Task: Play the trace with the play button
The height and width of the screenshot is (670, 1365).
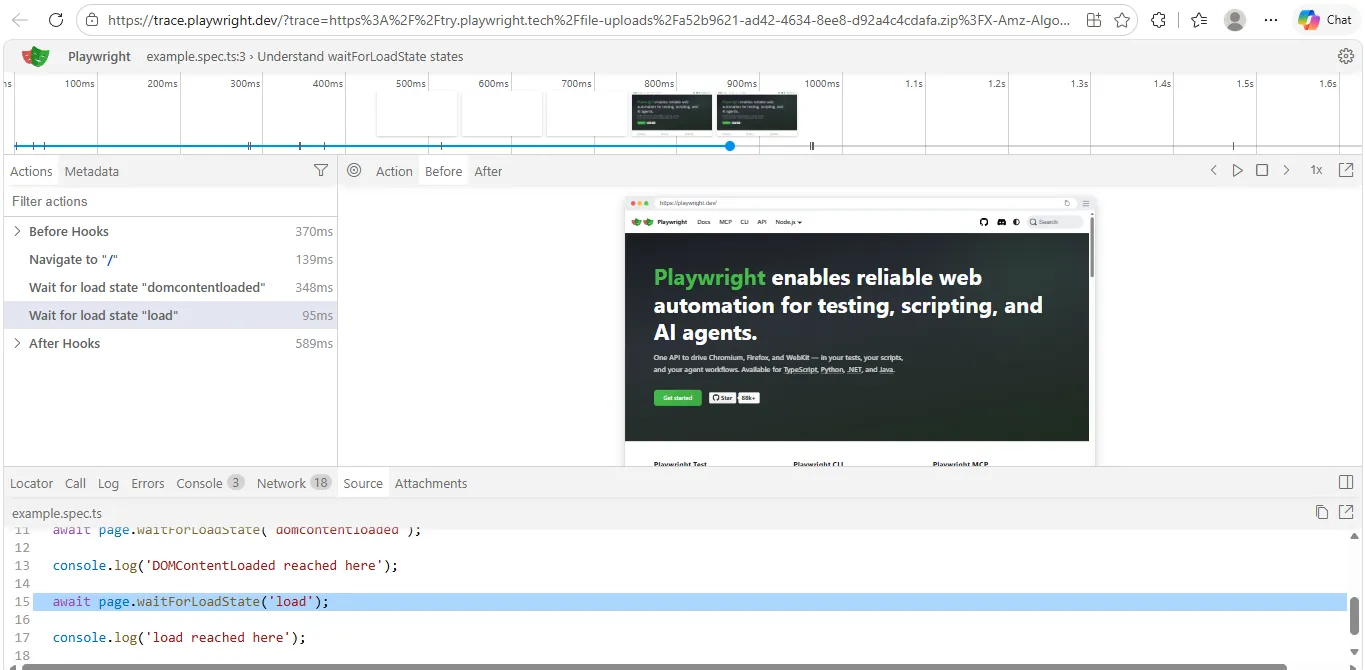Action: (1238, 171)
